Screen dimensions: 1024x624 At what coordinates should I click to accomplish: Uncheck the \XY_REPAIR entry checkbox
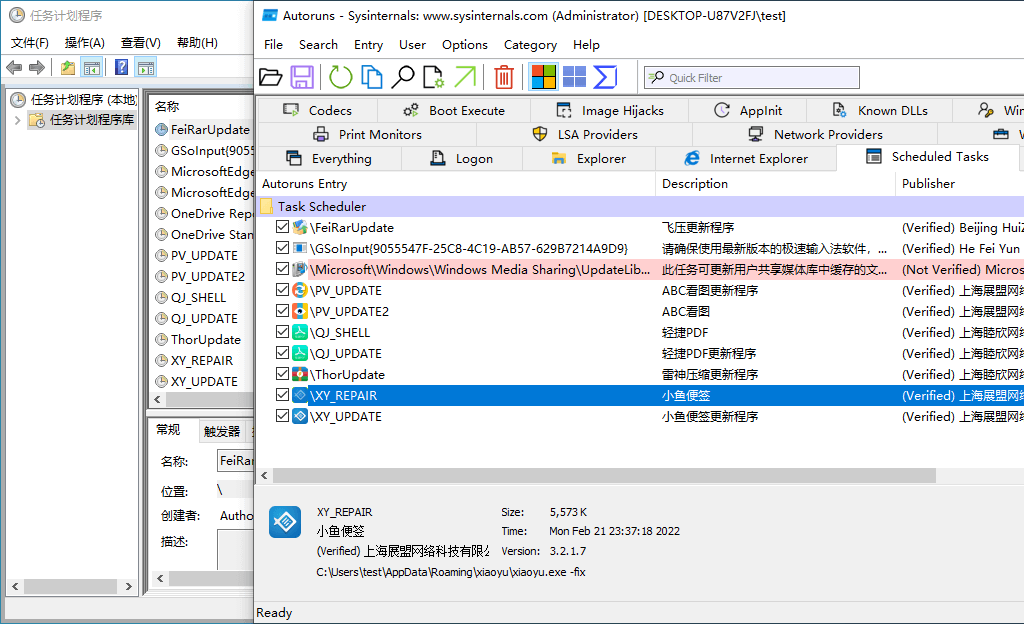coord(282,394)
